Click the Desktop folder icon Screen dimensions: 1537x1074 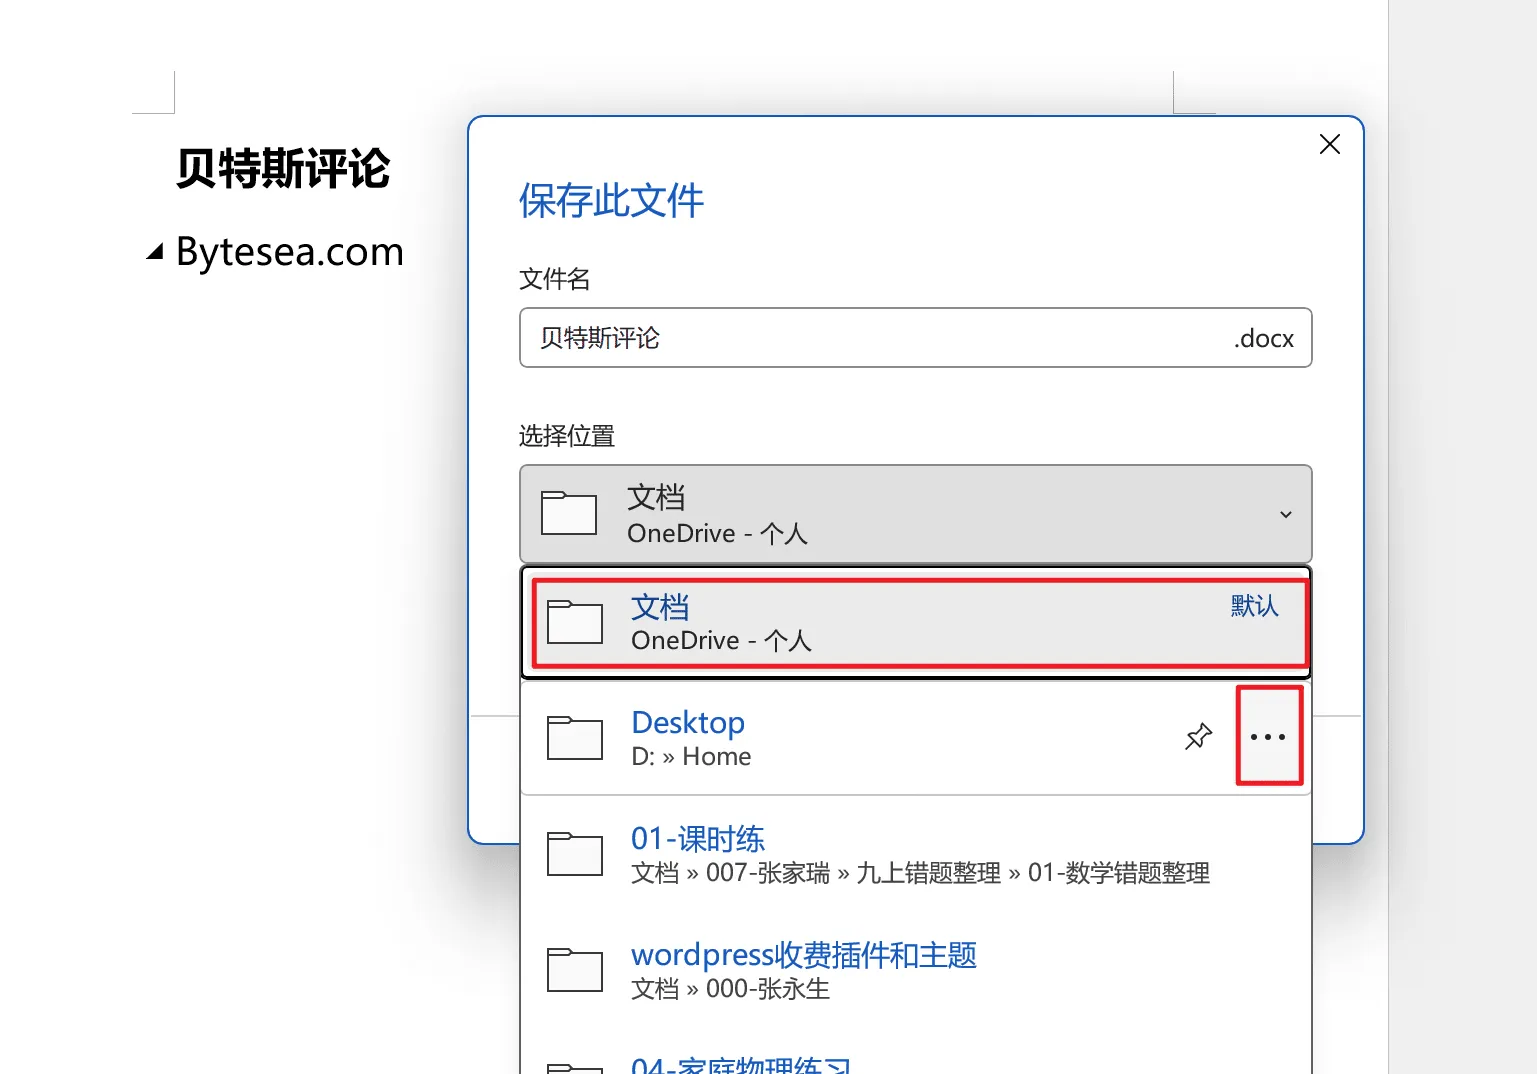coord(575,738)
